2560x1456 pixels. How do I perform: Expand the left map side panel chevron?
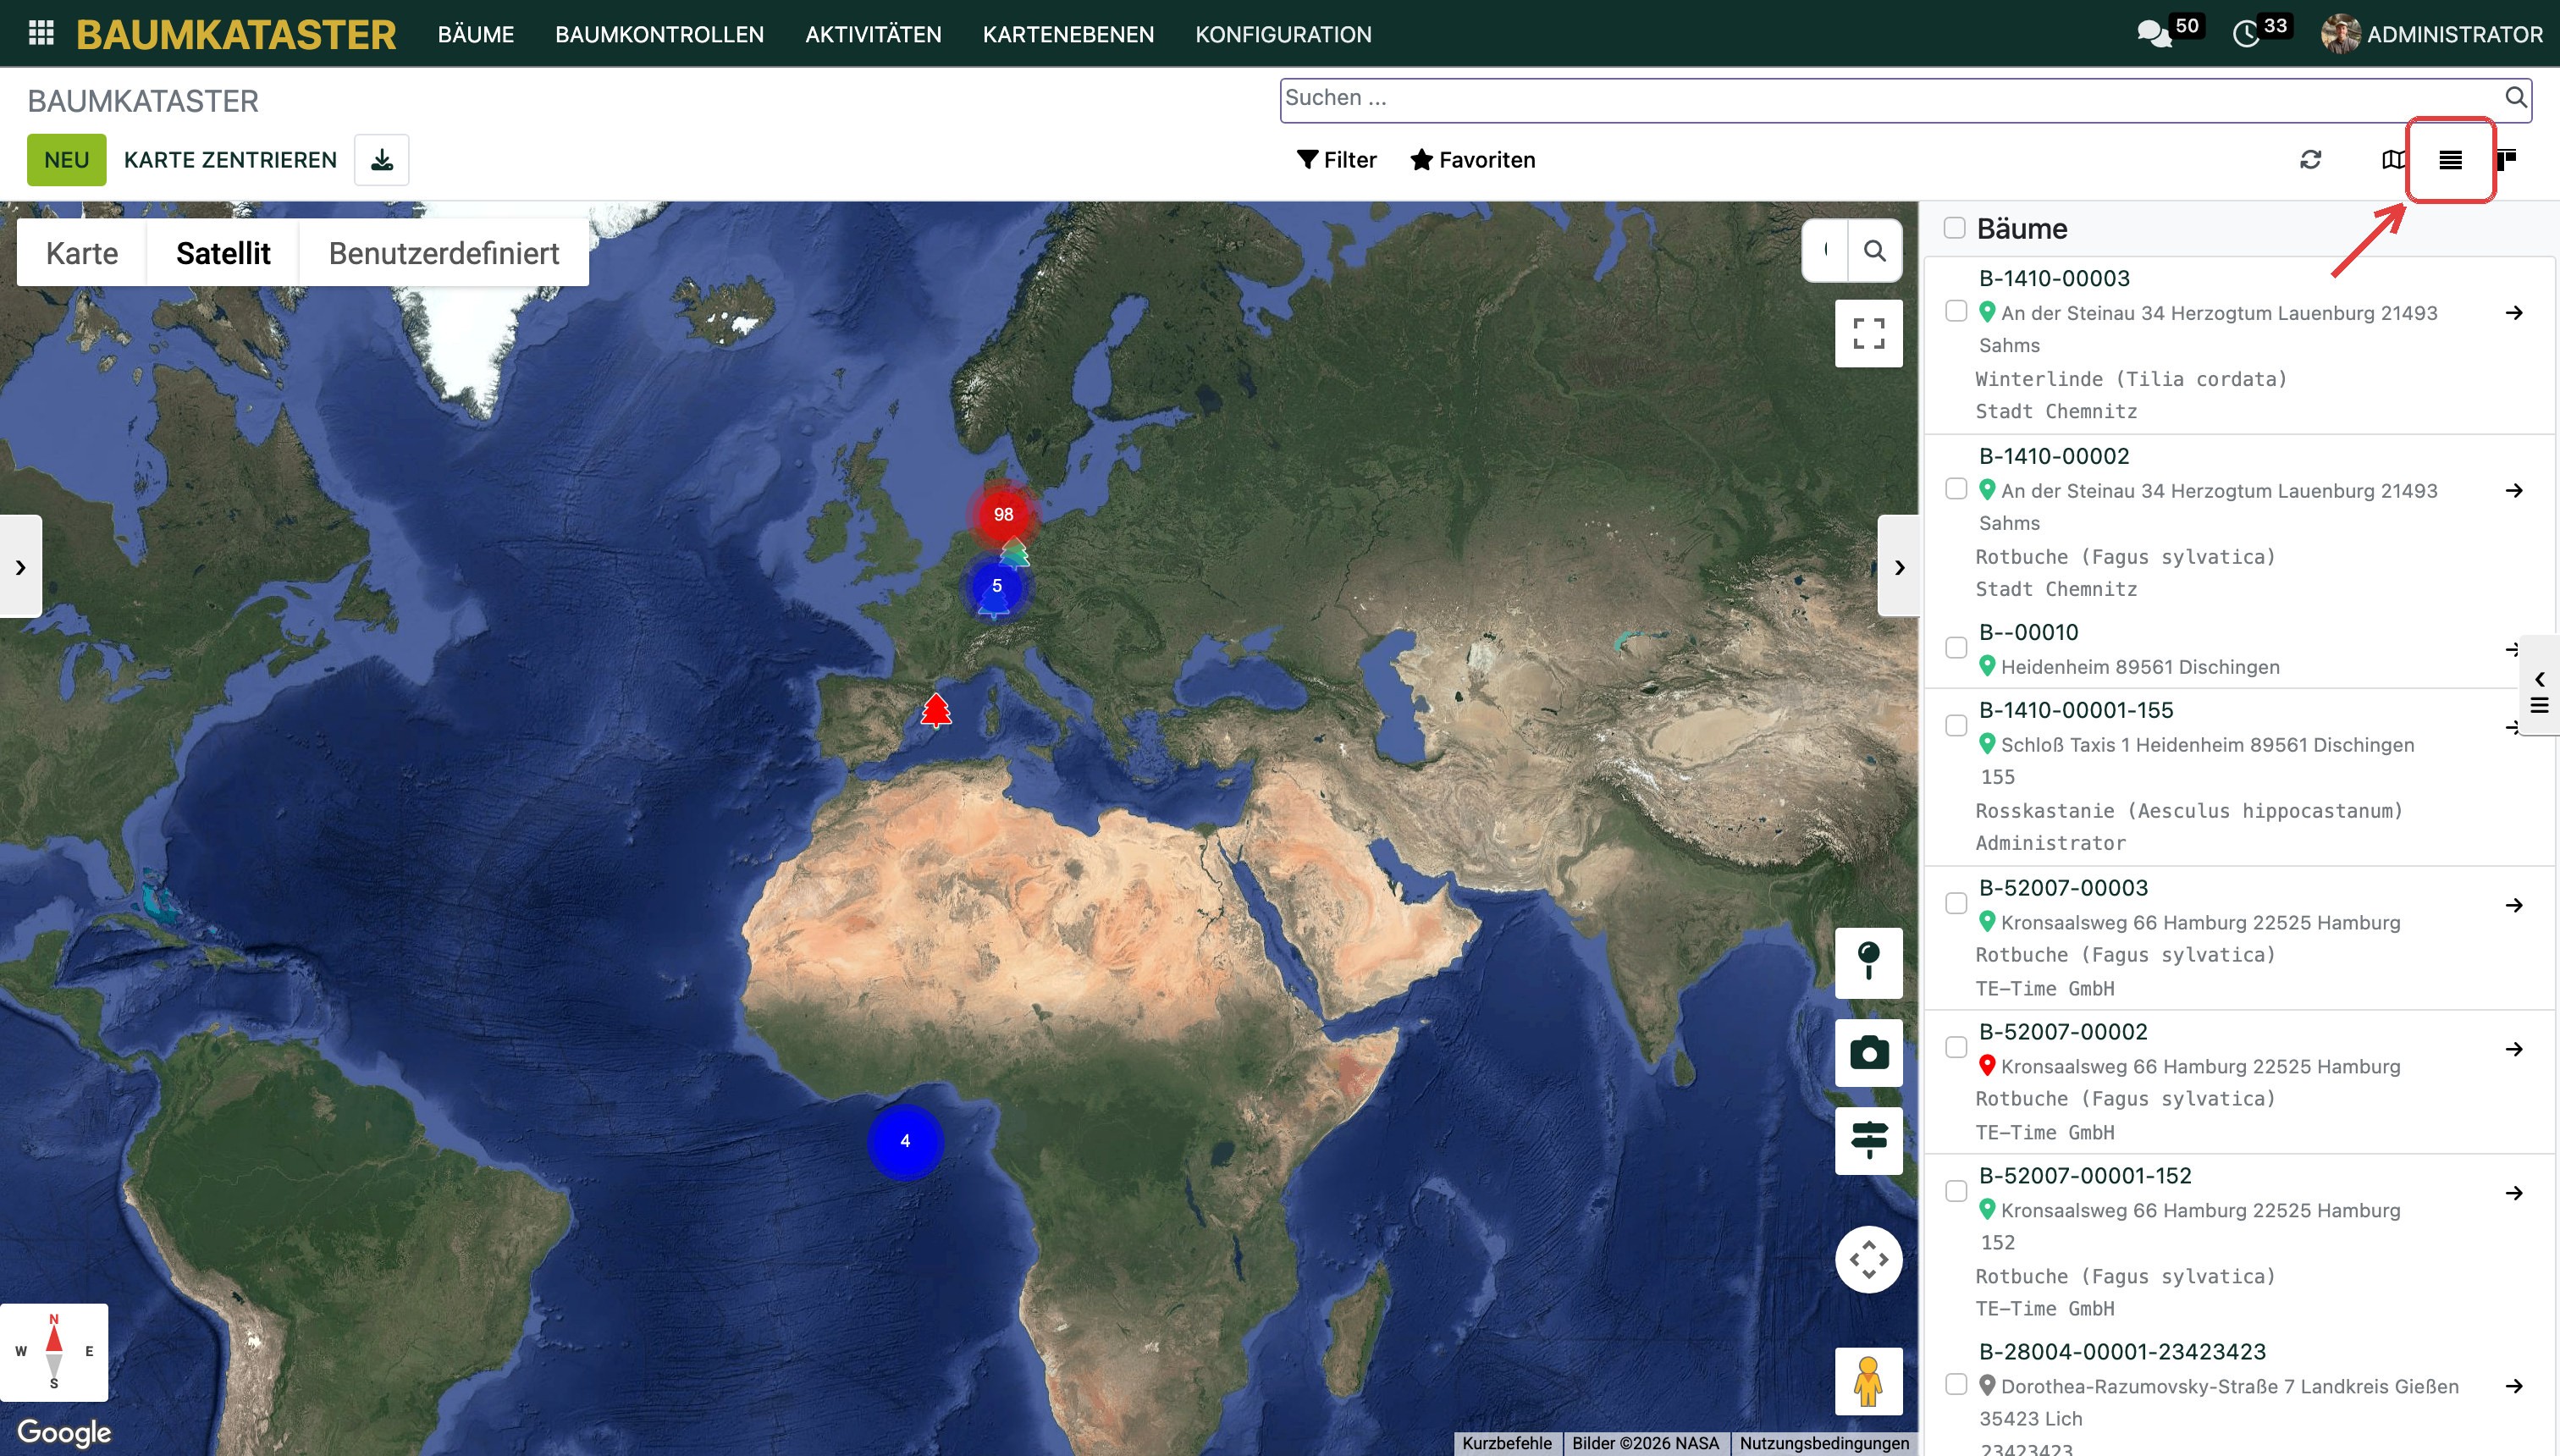pyautogui.click(x=20, y=567)
